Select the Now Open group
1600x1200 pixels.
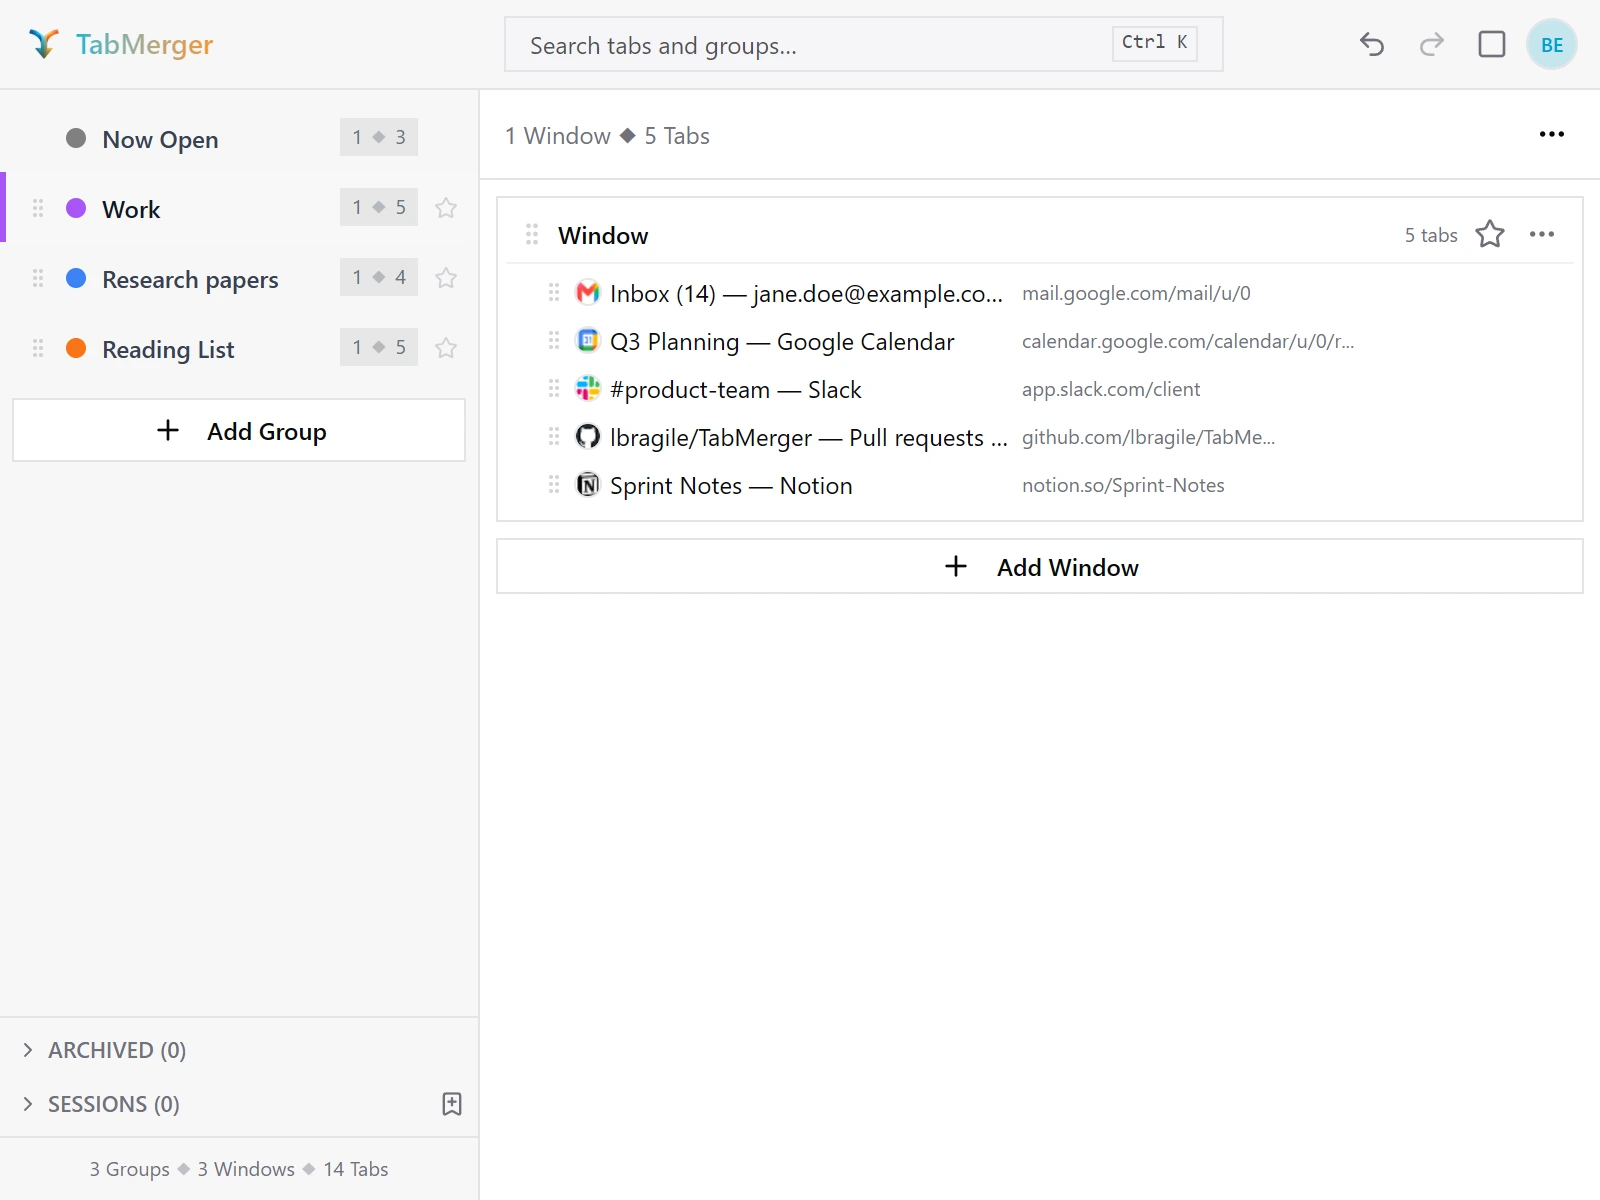[x=240, y=138]
